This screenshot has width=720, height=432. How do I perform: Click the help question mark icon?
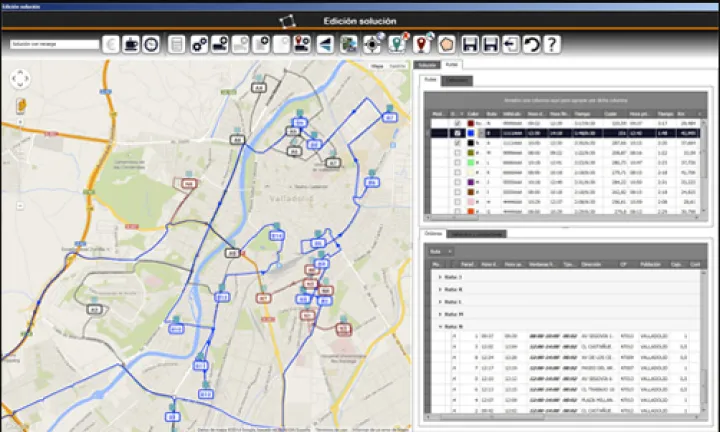[551, 44]
